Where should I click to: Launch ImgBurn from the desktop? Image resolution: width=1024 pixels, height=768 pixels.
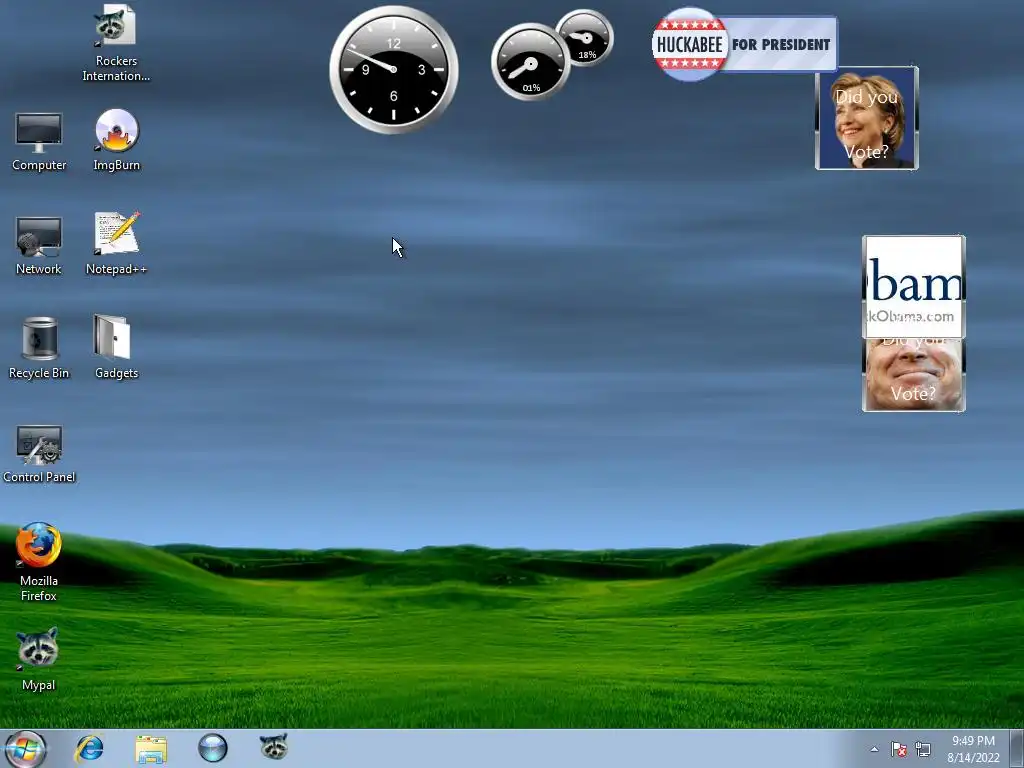pos(116,140)
